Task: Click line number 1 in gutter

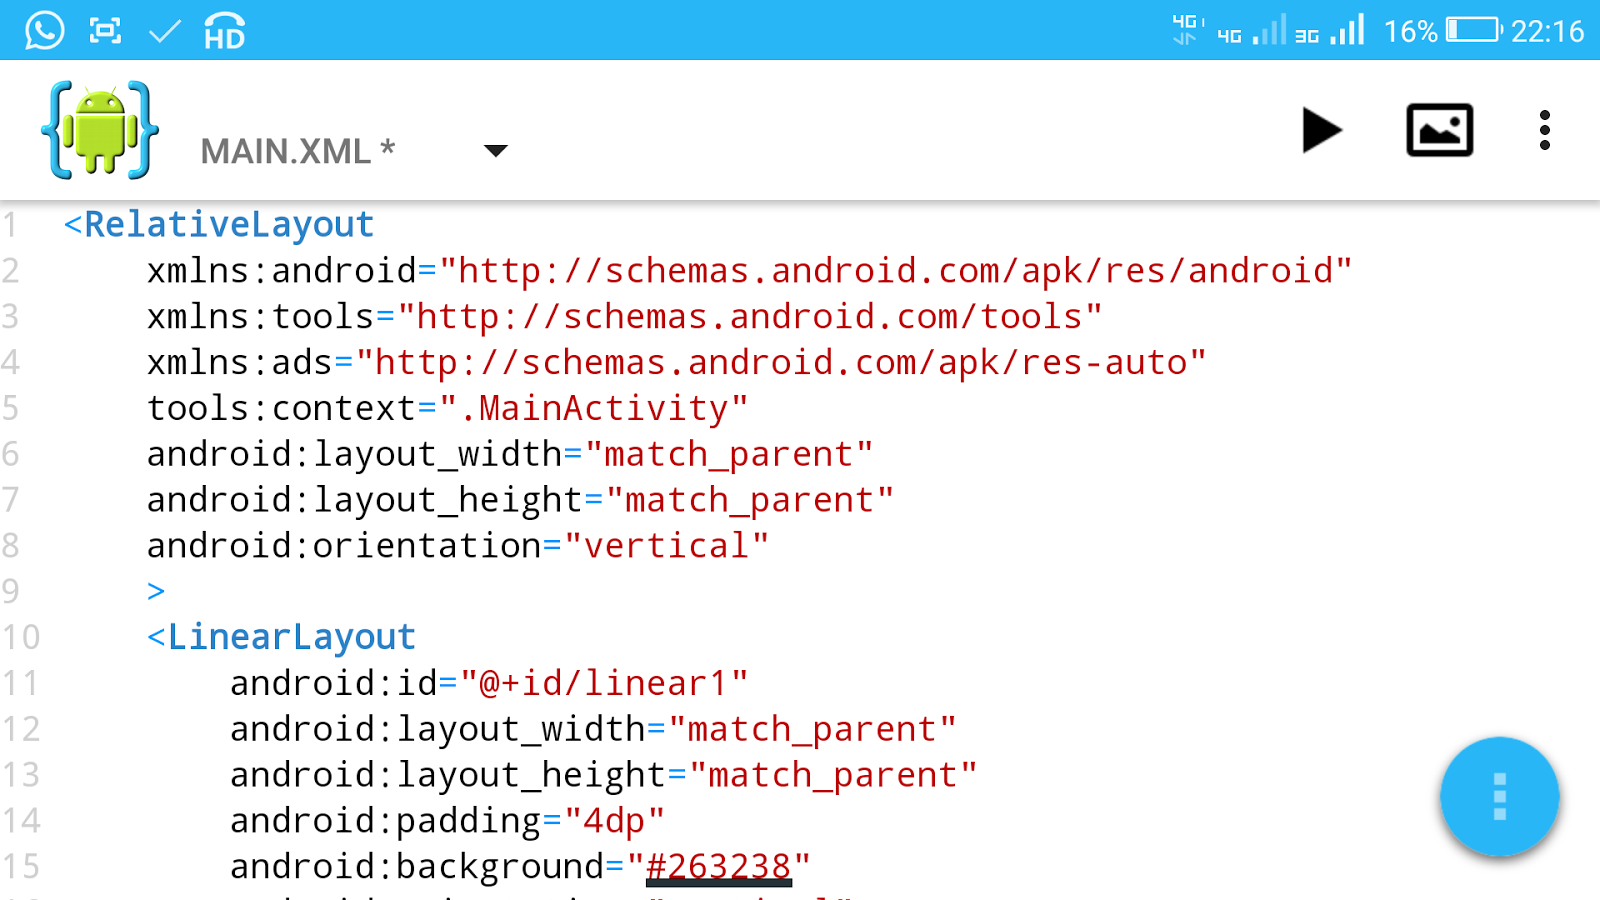Action: click(10, 224)
